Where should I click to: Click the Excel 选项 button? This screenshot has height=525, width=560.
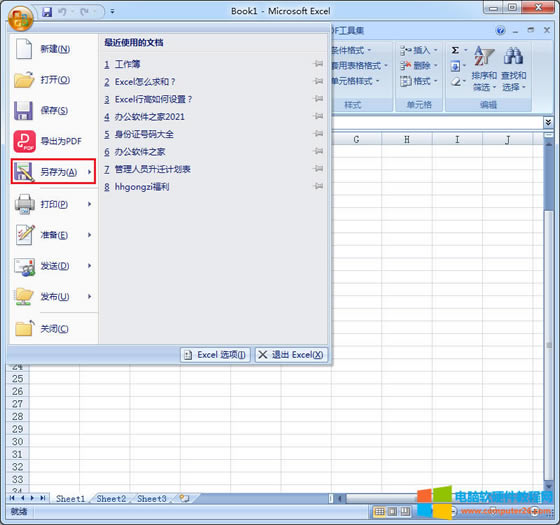[x=215, y=355]
